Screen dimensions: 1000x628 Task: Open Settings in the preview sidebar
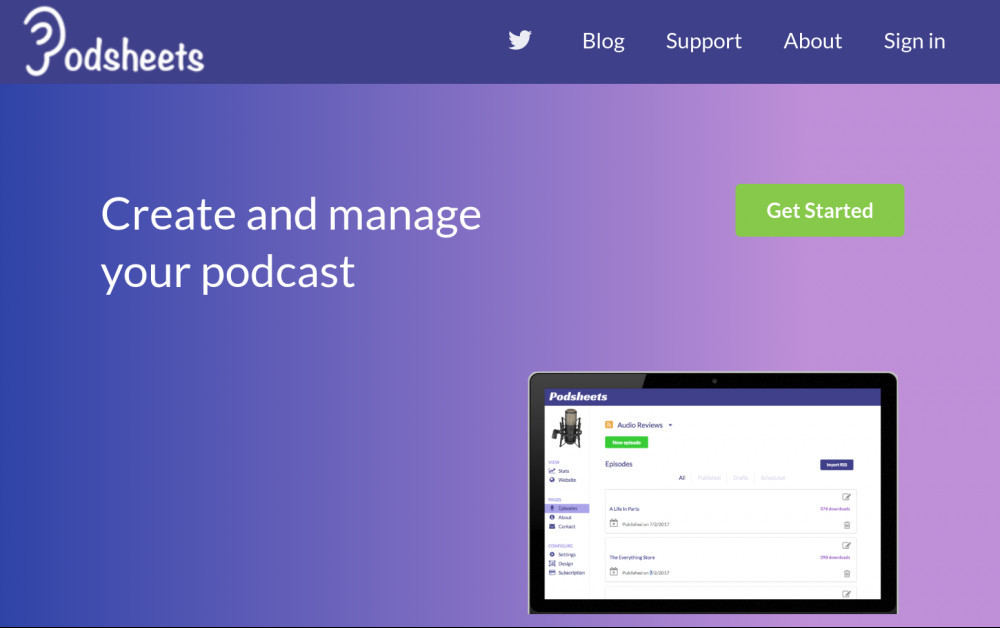562,555
